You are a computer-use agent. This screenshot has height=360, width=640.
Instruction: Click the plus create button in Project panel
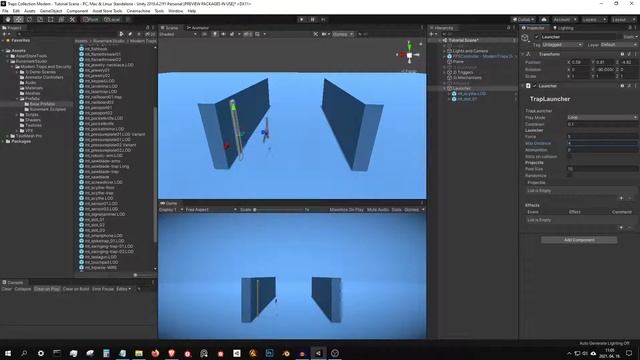(4, 34)
